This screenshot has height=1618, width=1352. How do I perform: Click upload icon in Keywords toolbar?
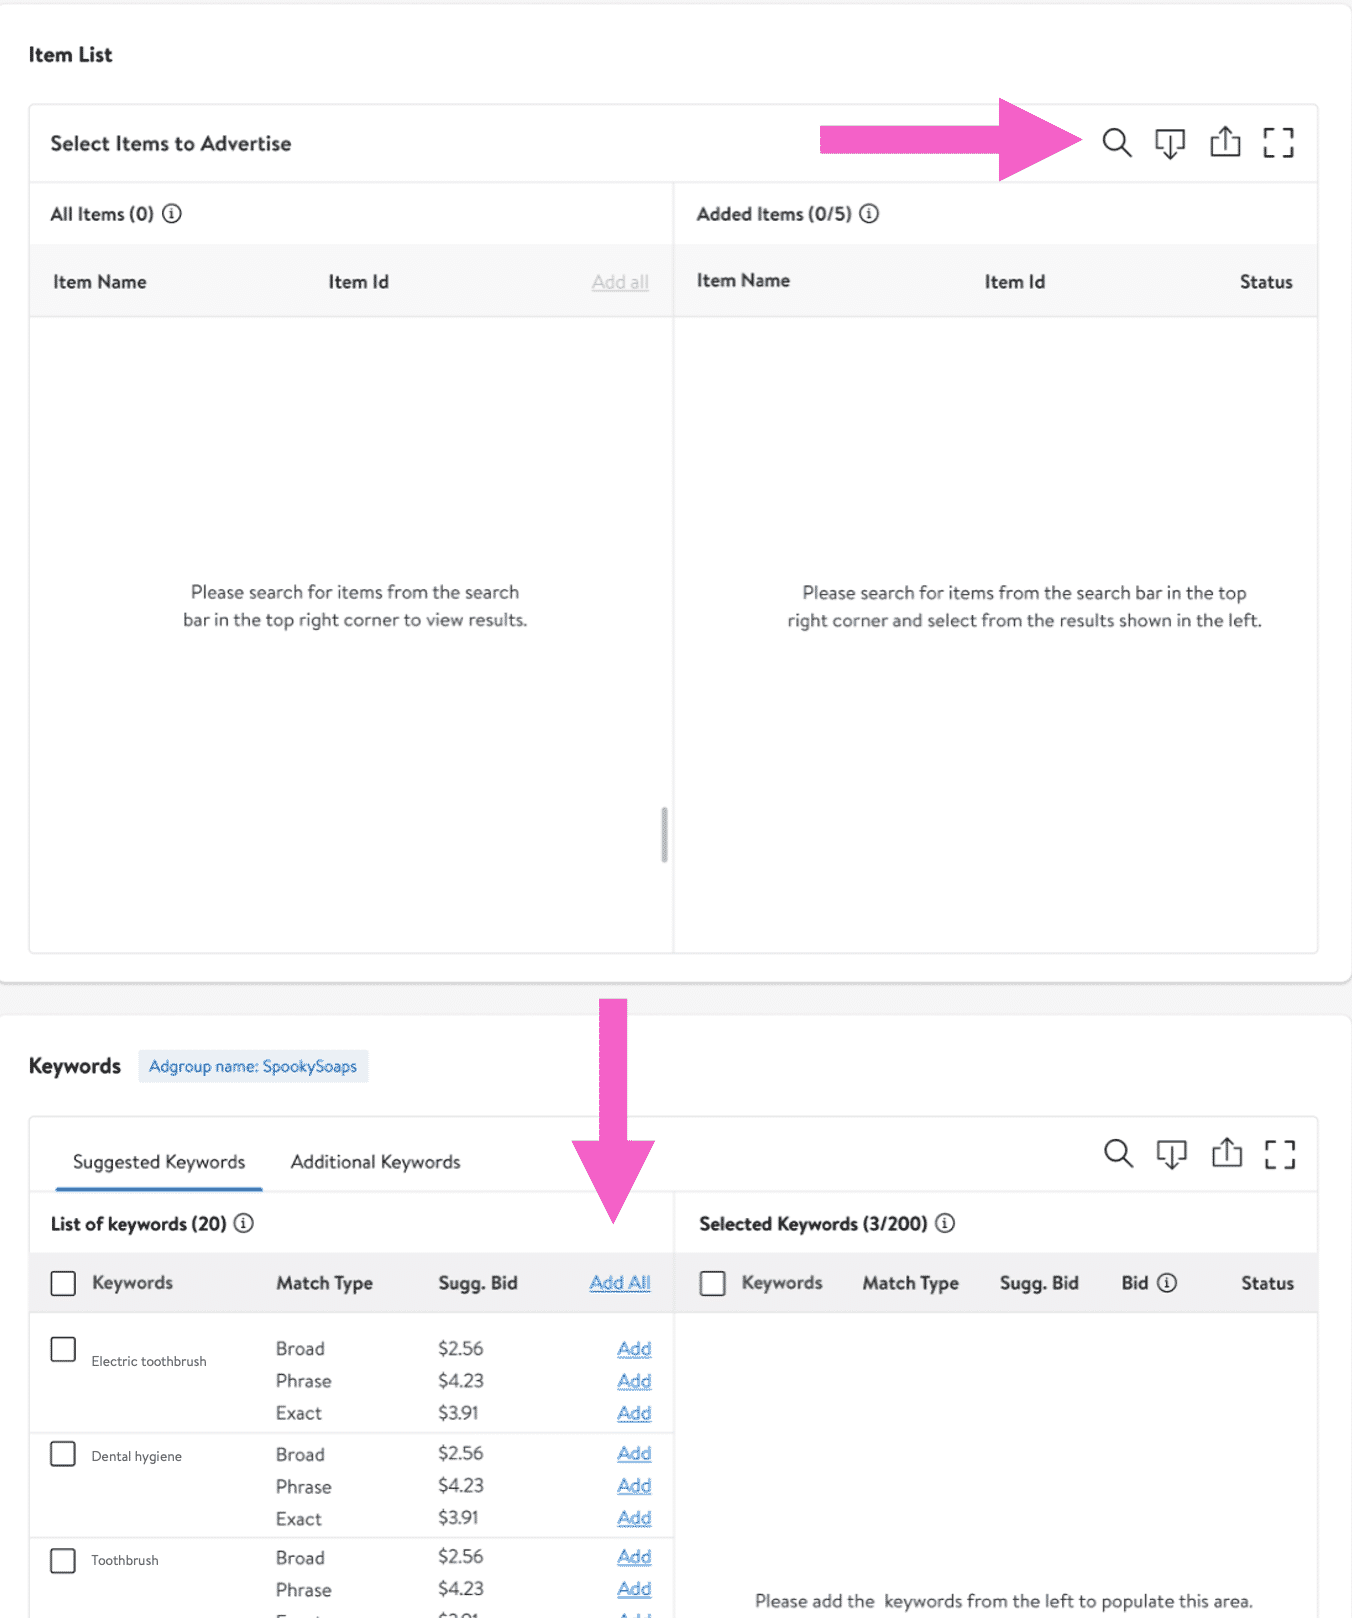(x=1226, y=1154)
